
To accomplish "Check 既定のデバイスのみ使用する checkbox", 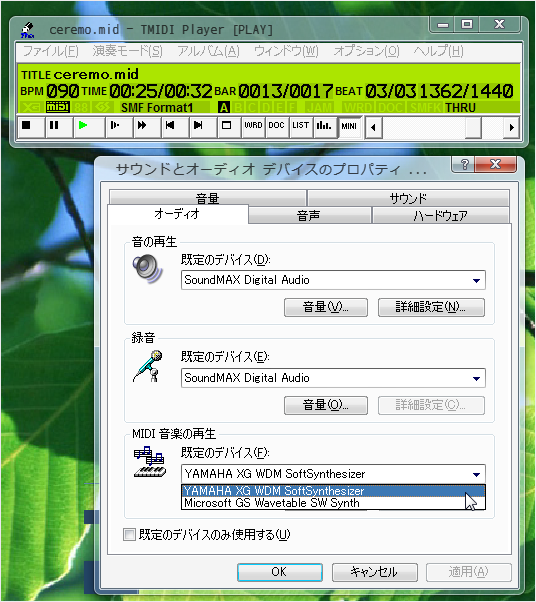I will pos(129,534).
